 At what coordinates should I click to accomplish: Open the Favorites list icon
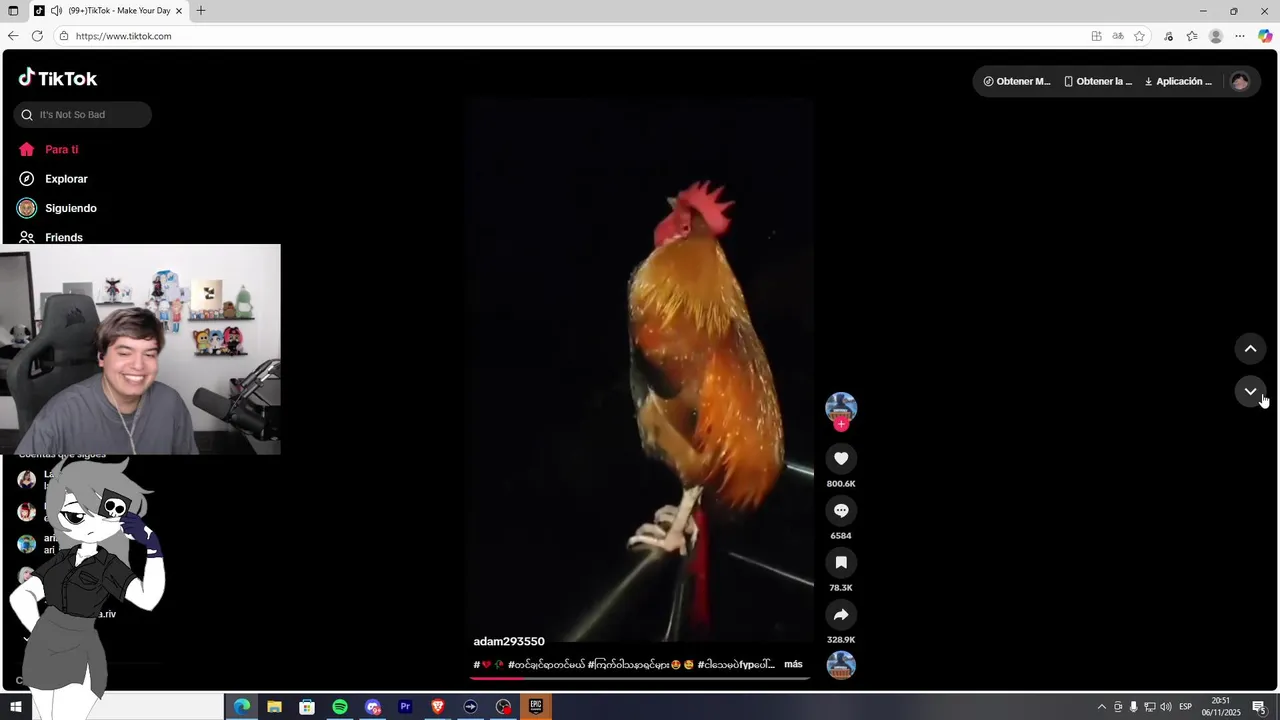tap(1192, 36)
